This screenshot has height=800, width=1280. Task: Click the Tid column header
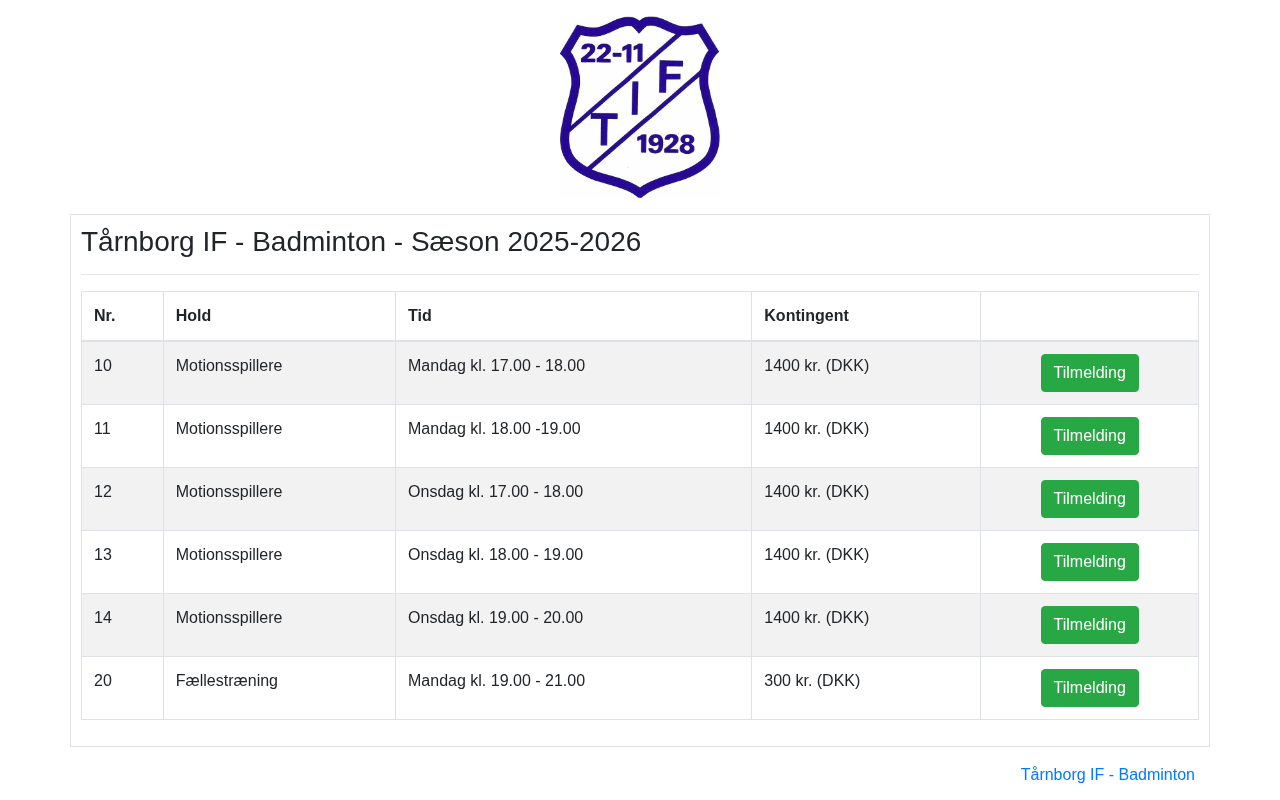point(420,316)
